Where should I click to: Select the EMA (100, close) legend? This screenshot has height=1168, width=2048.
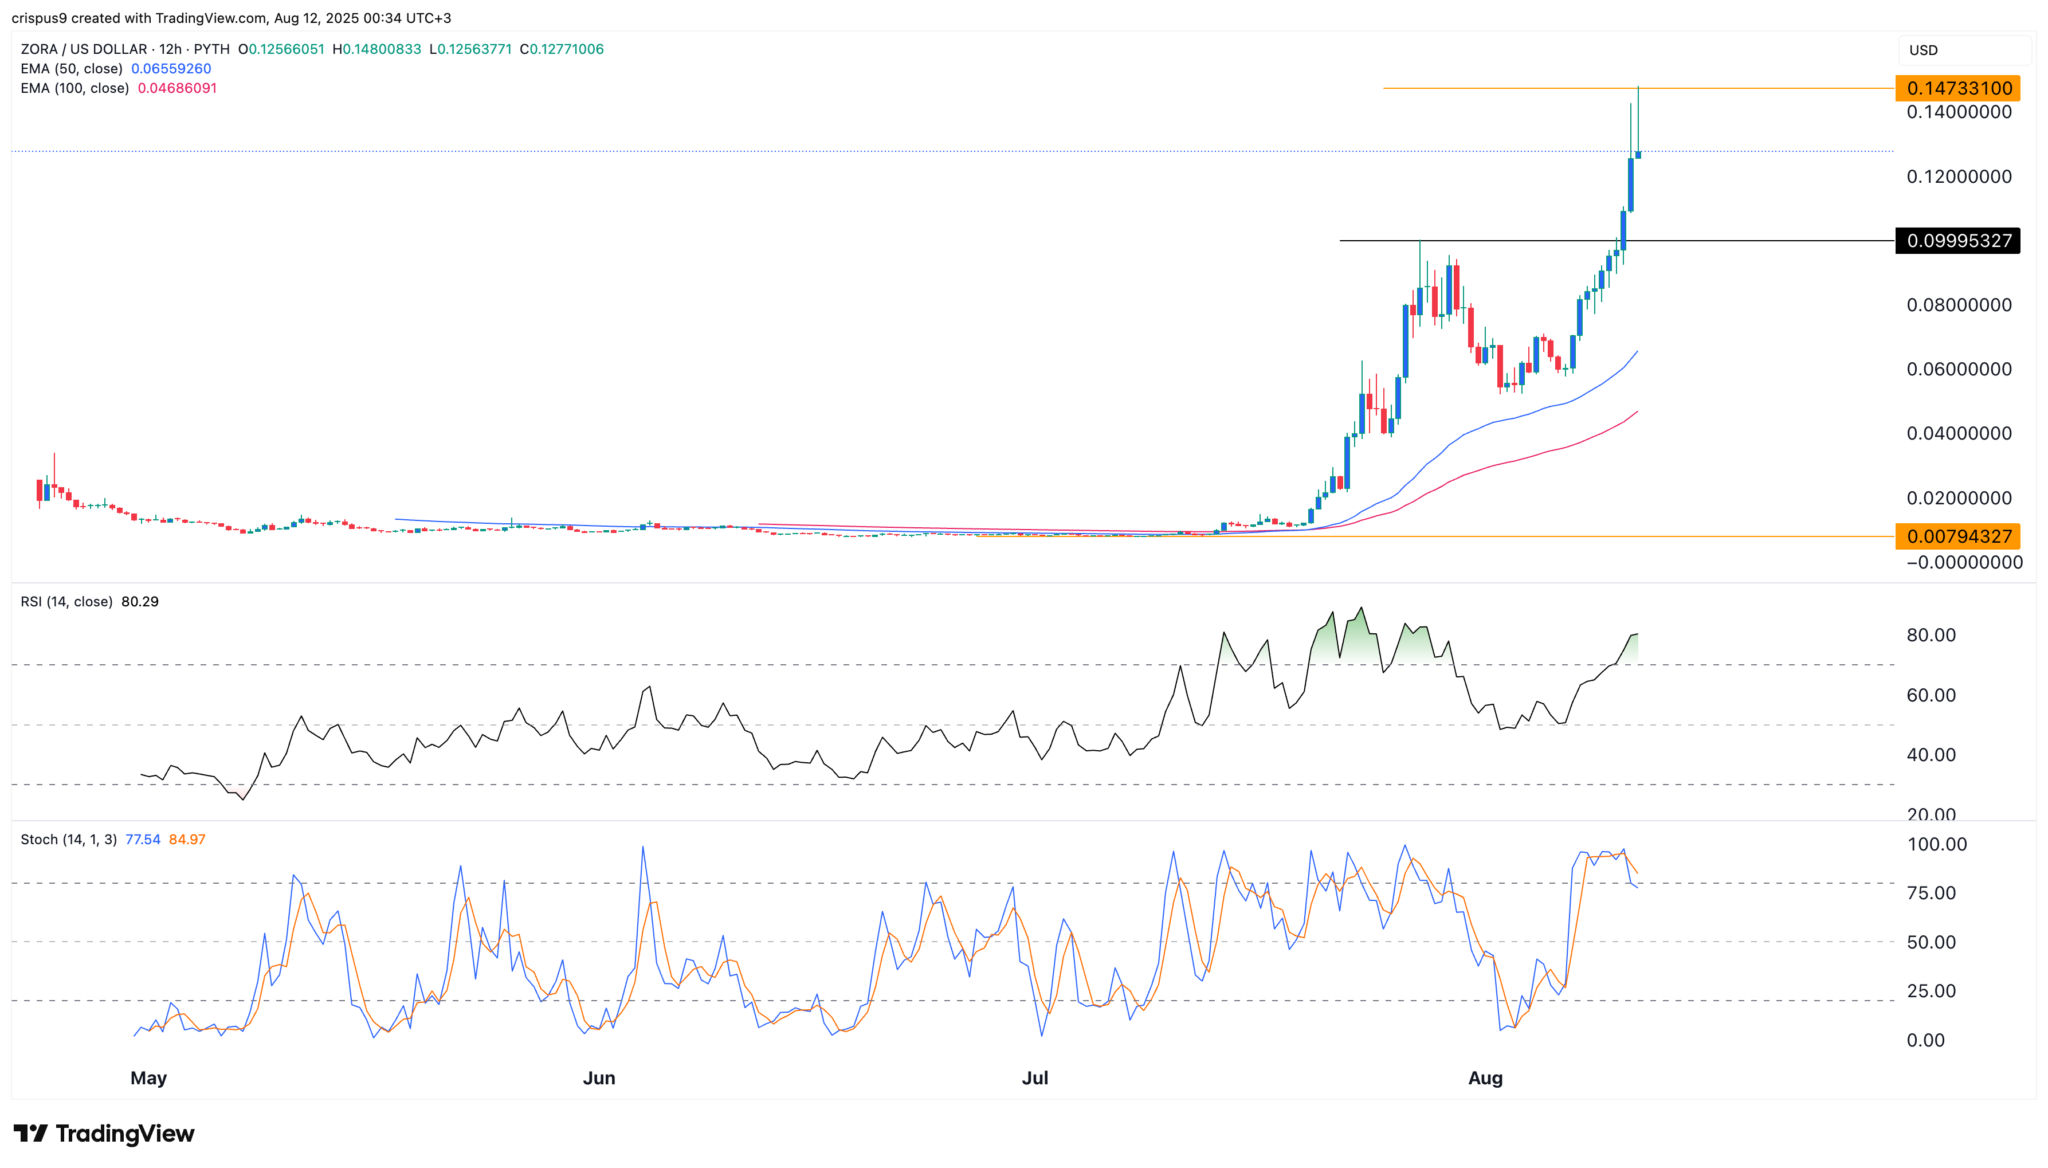tap(75, 88)
